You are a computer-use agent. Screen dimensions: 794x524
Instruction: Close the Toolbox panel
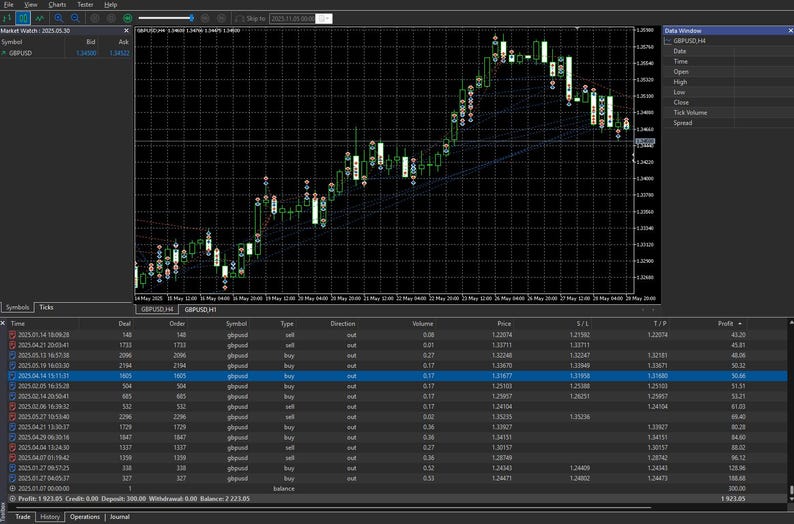pos(3,323)
